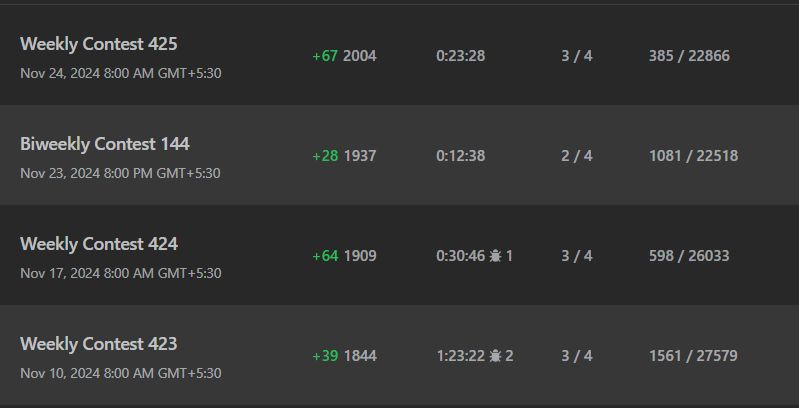Click ranking 1081 / 22518
Viewport: 799px width, 408px height.
693,156
